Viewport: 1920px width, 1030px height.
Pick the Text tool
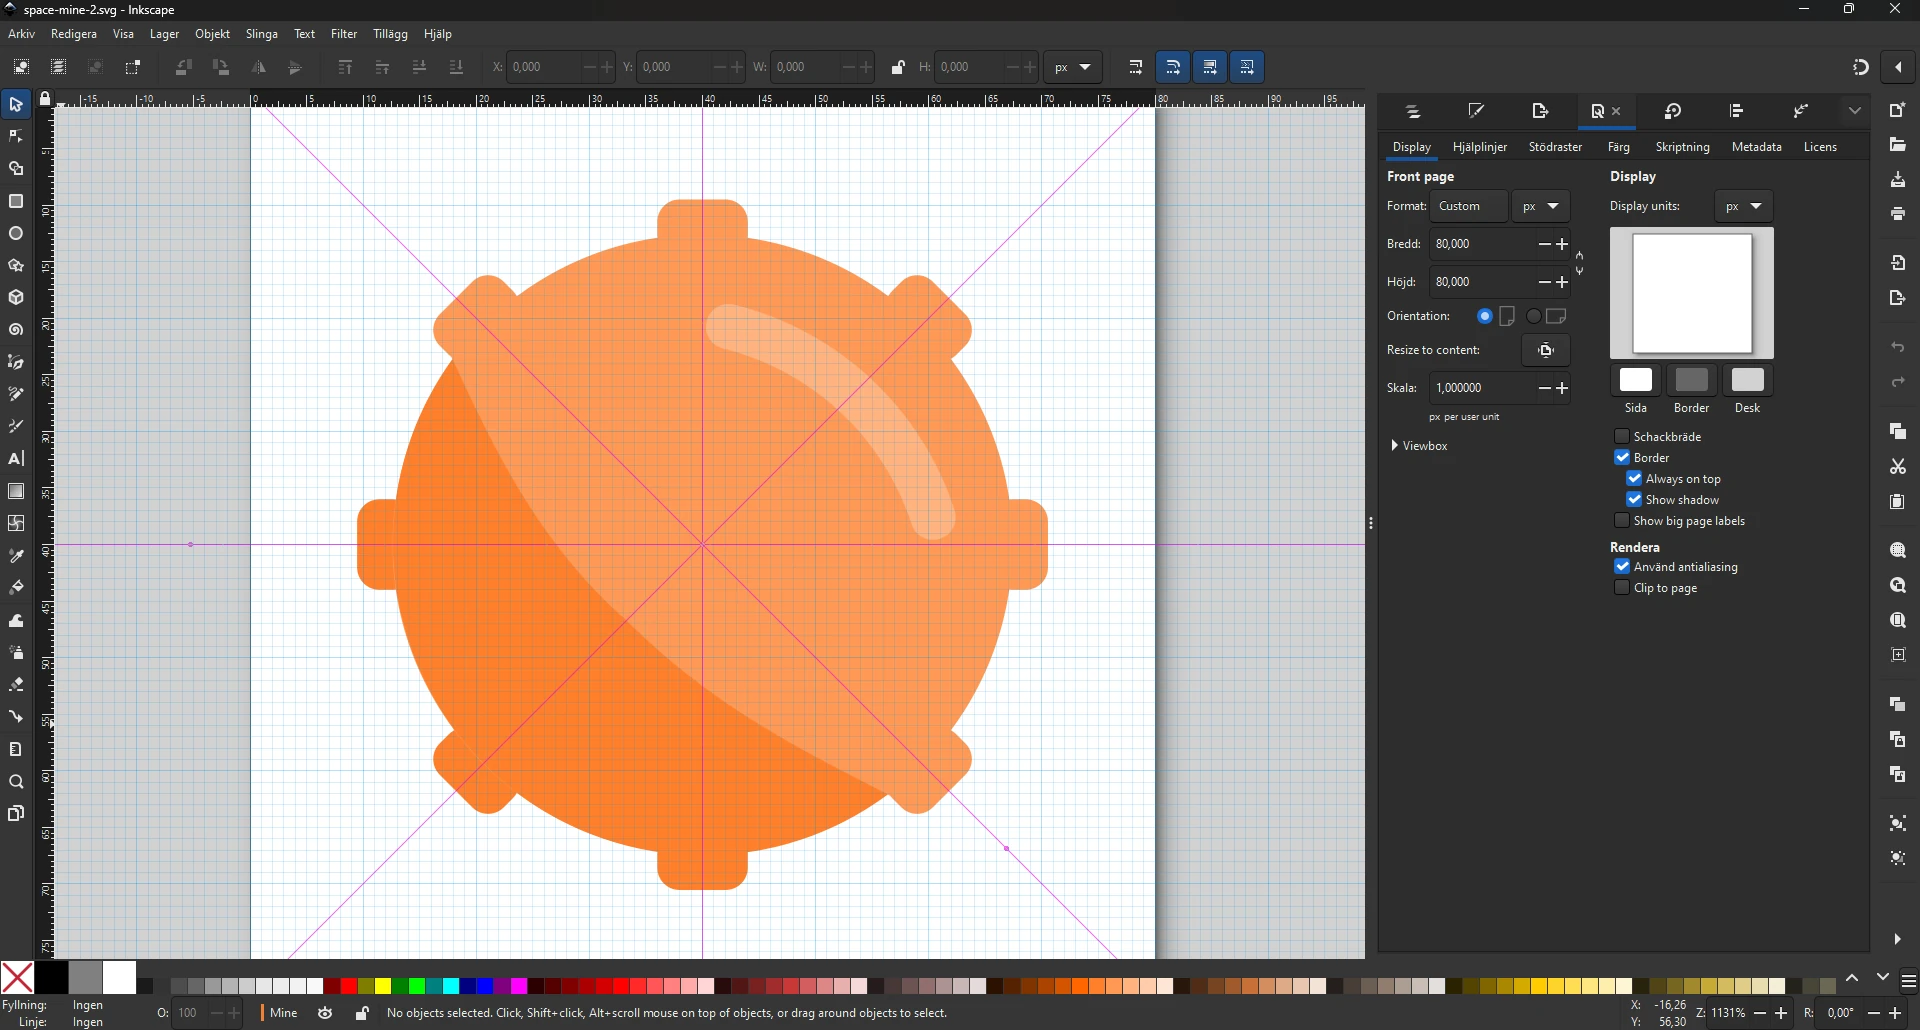pos(15,459)
